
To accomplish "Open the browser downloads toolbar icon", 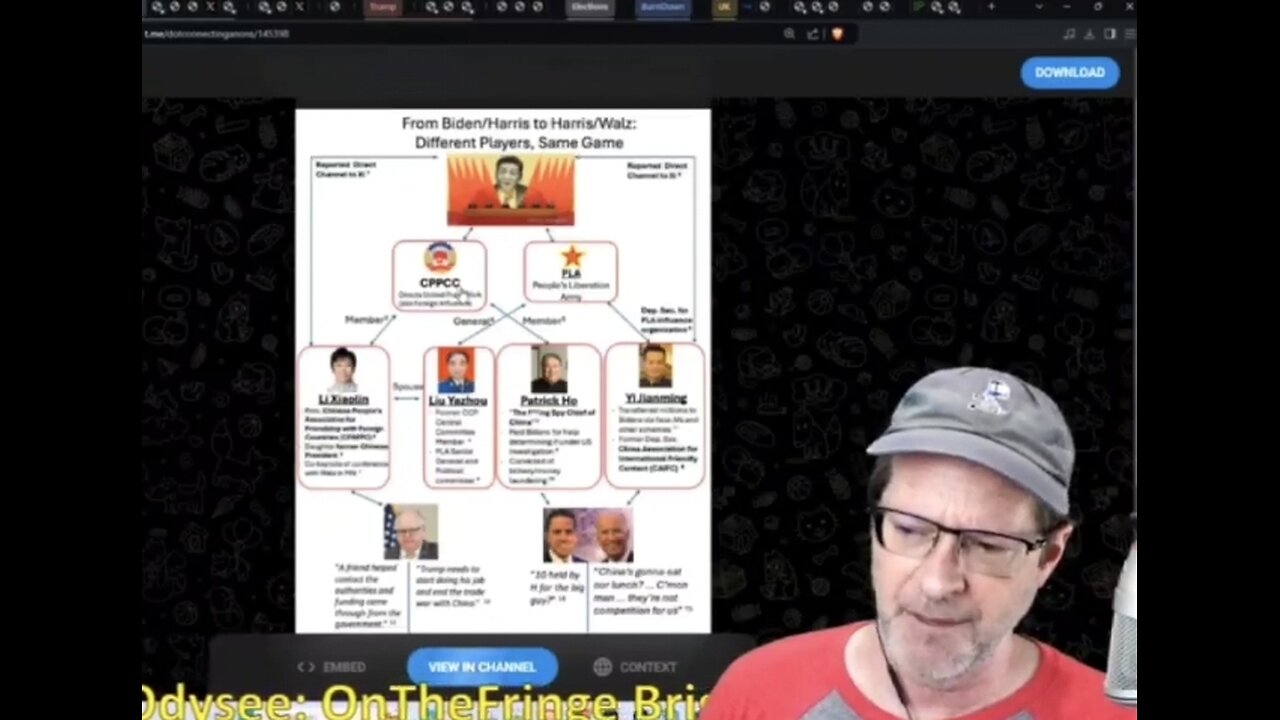I will point(1089,33).
